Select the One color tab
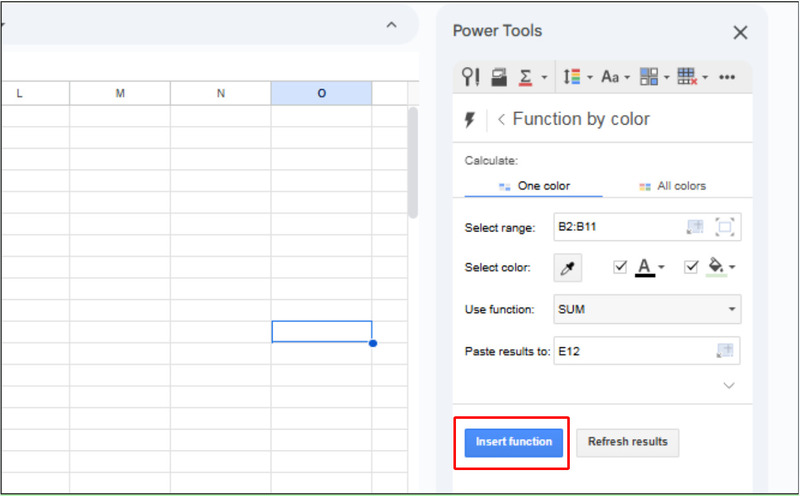800x496 pixels. [x=534, y=186]
